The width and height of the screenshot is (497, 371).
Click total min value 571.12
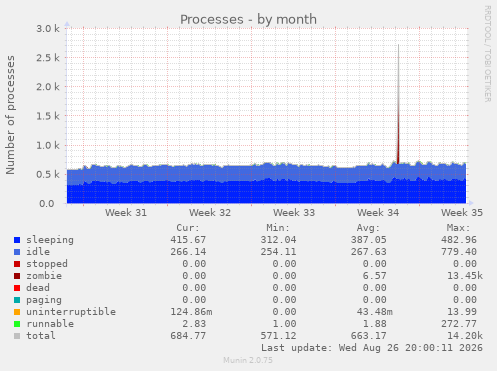coord(278,336)
